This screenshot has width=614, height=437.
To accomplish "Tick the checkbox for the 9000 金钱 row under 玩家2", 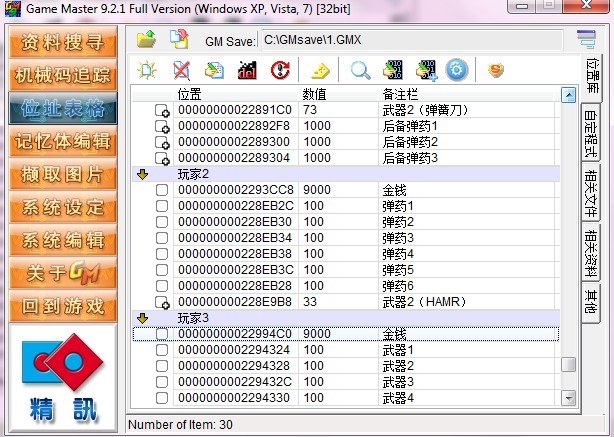I will (x=162, y=190).
